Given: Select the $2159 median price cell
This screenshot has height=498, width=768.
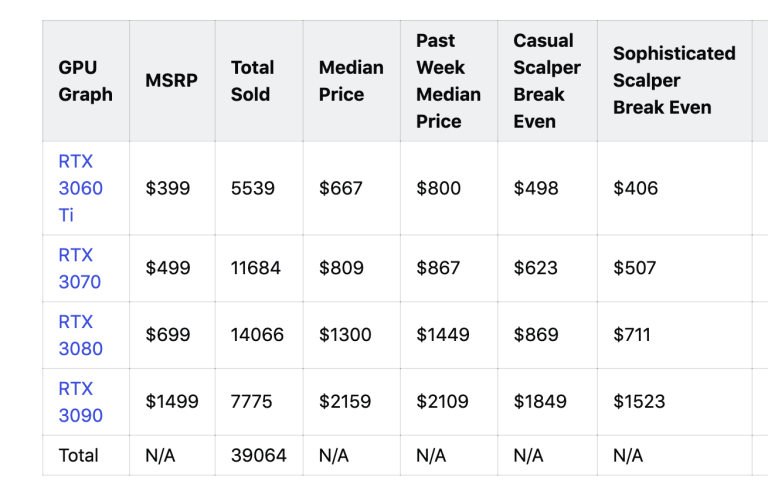Looking at the screenshot, I should (345, 402).
